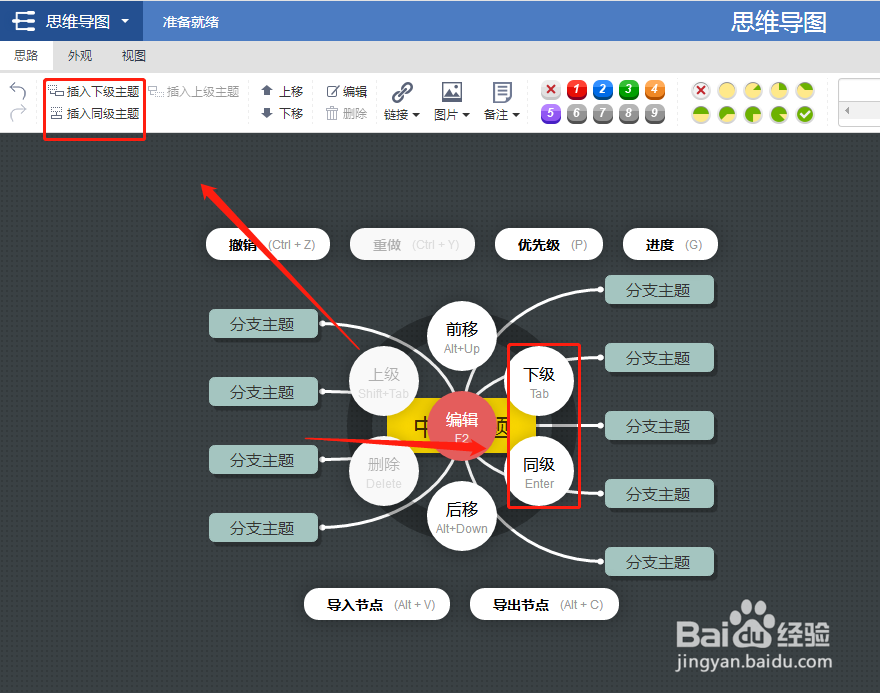880x693 pixels.
Task: Select red priority 1 icon
Action: coord(576,90)
